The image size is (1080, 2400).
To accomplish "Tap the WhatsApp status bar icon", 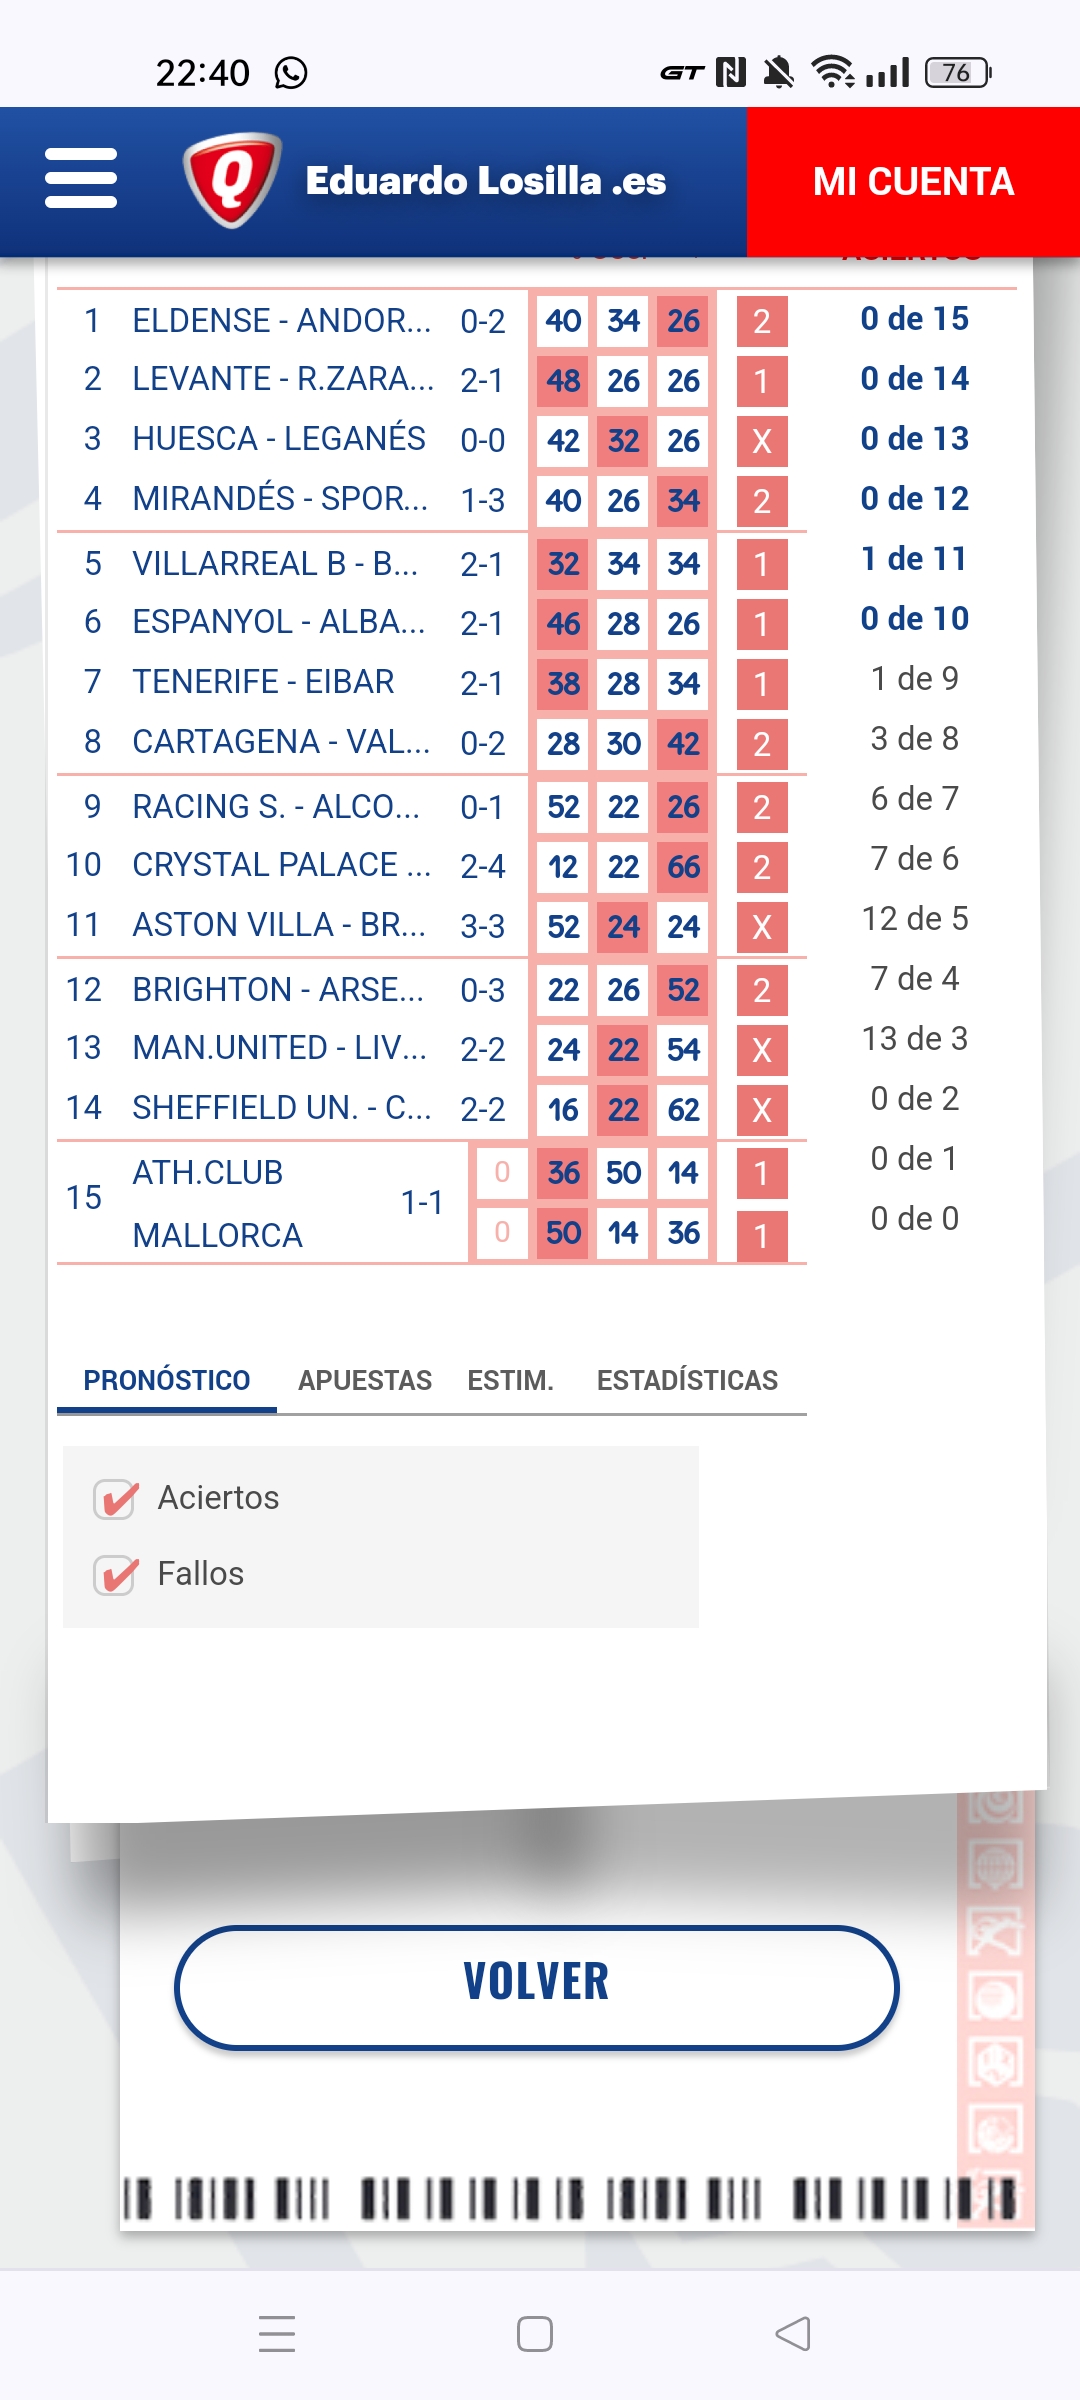I will pos(291,73).
